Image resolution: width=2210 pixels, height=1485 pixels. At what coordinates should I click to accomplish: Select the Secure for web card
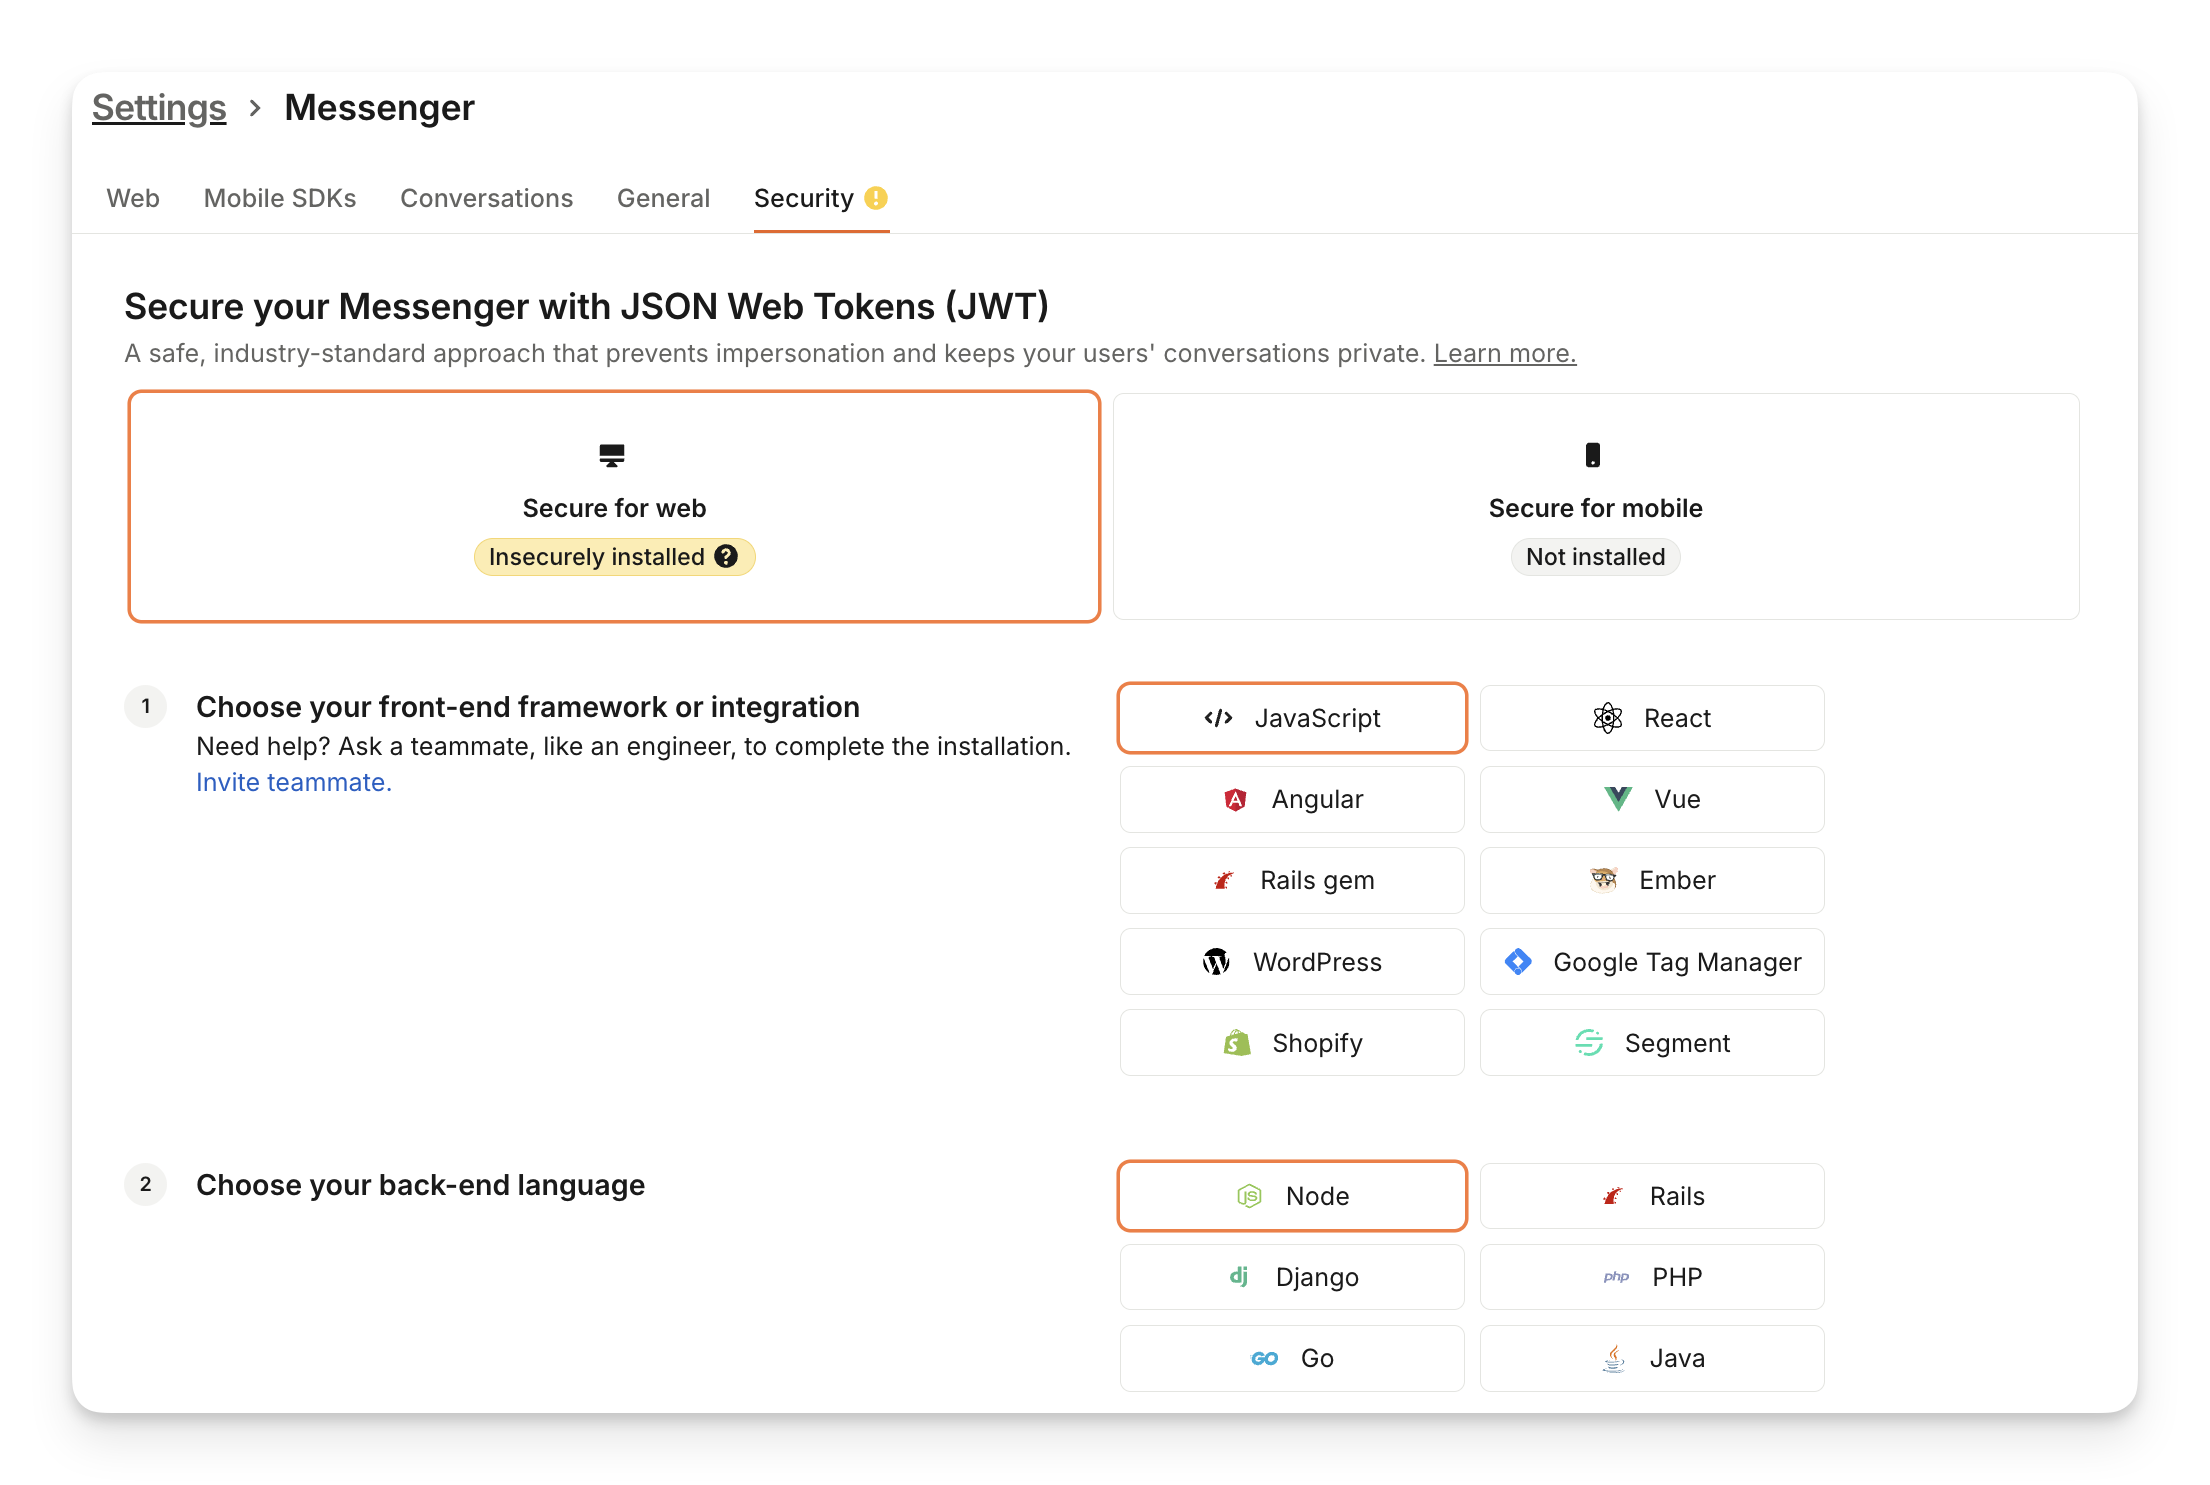[x=614, y=507]
